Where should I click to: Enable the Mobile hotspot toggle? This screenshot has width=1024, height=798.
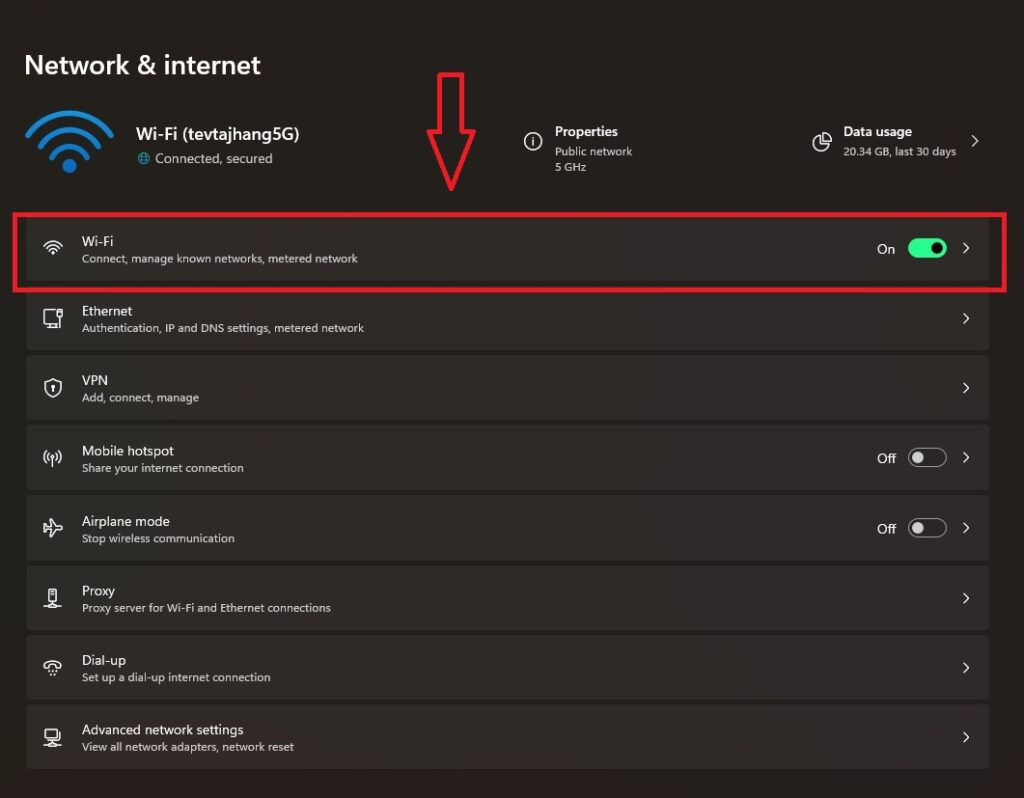[927, 458]
